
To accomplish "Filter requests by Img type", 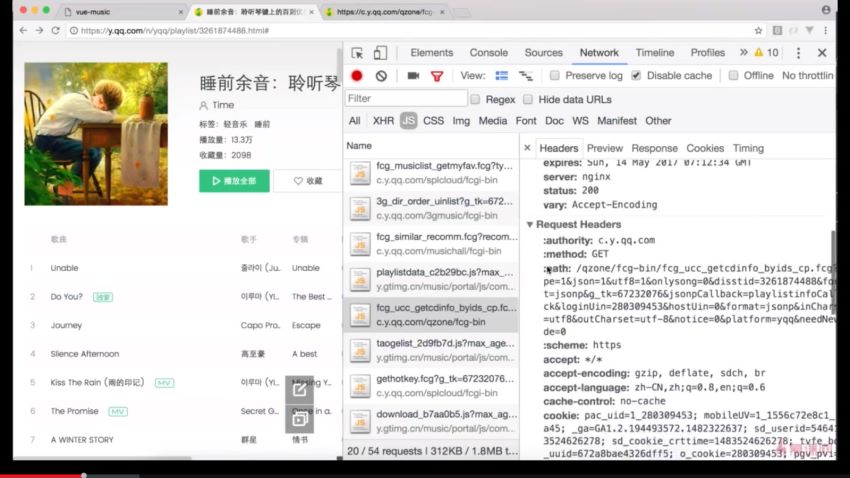I will coord(461,121).
